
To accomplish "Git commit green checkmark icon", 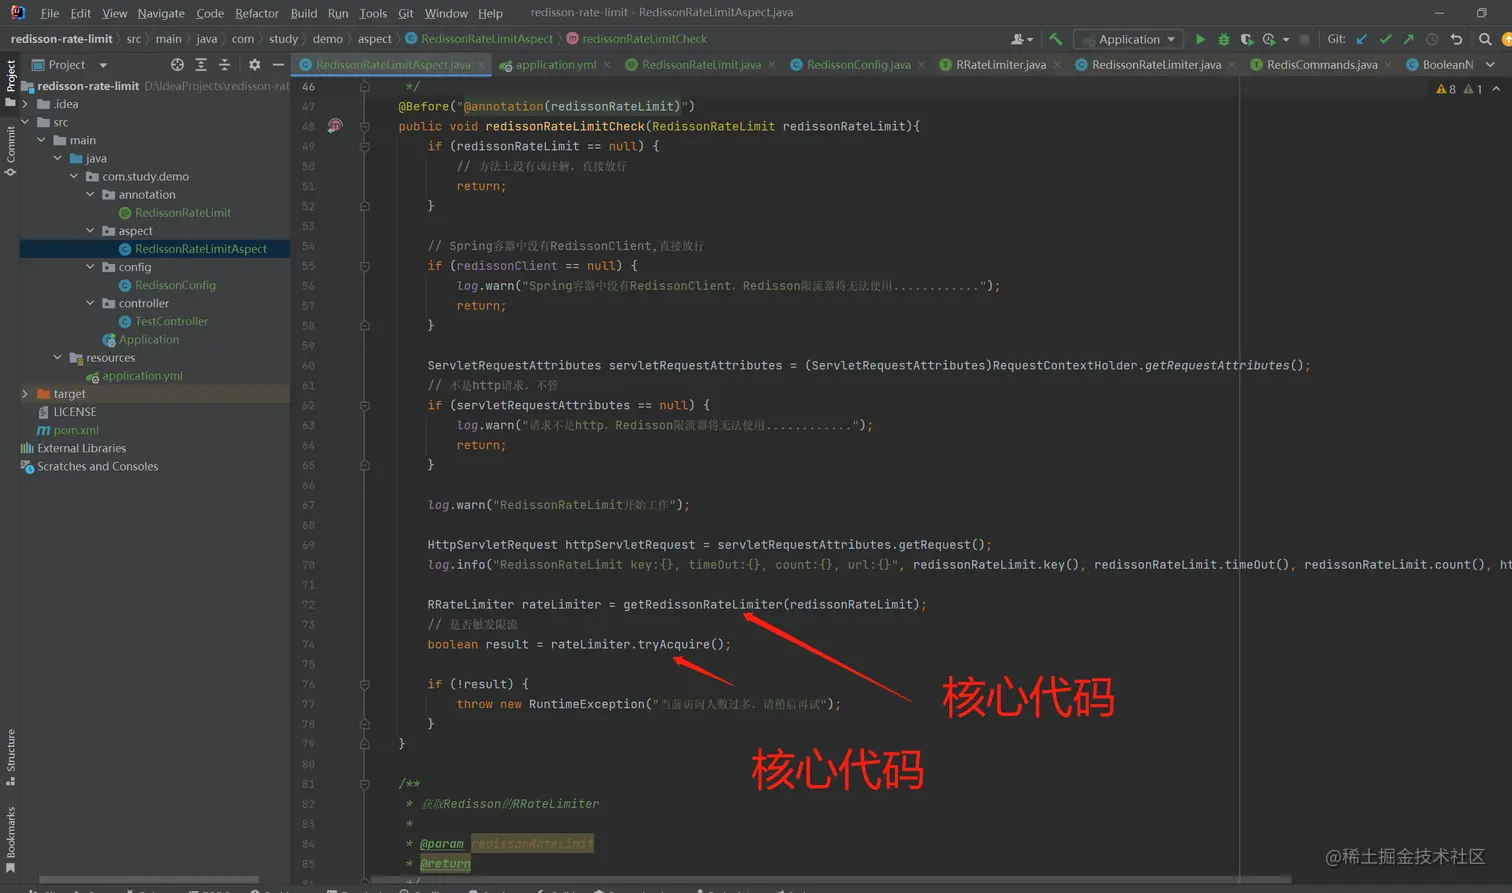I will click(x=1385, y=39).
